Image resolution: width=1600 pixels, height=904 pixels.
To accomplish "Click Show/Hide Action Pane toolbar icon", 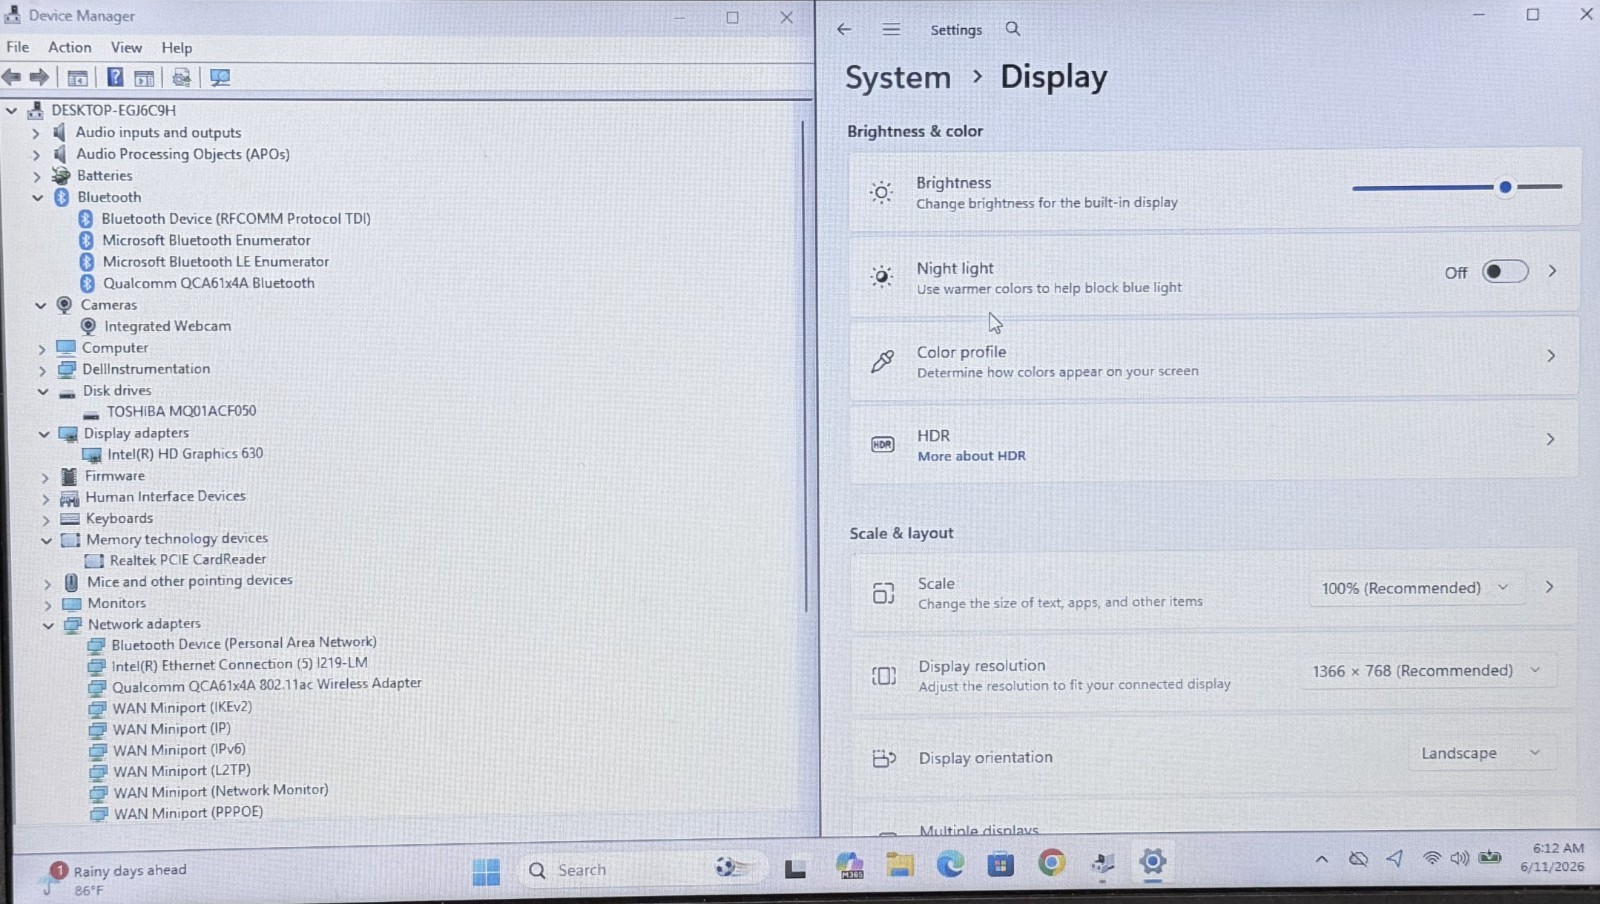I will pyautogui.click(x=144, y=77).
